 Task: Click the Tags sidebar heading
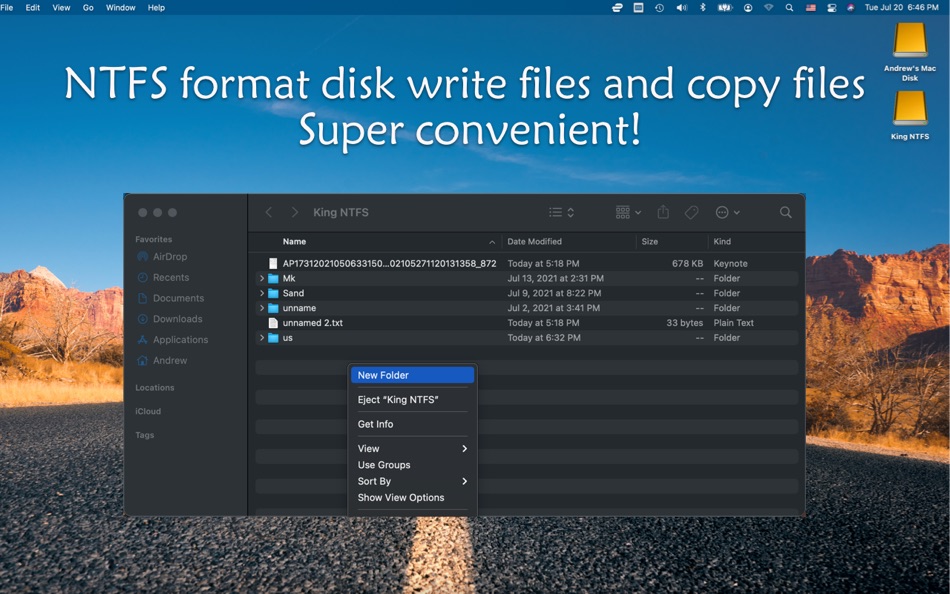[x=144, y=435]
